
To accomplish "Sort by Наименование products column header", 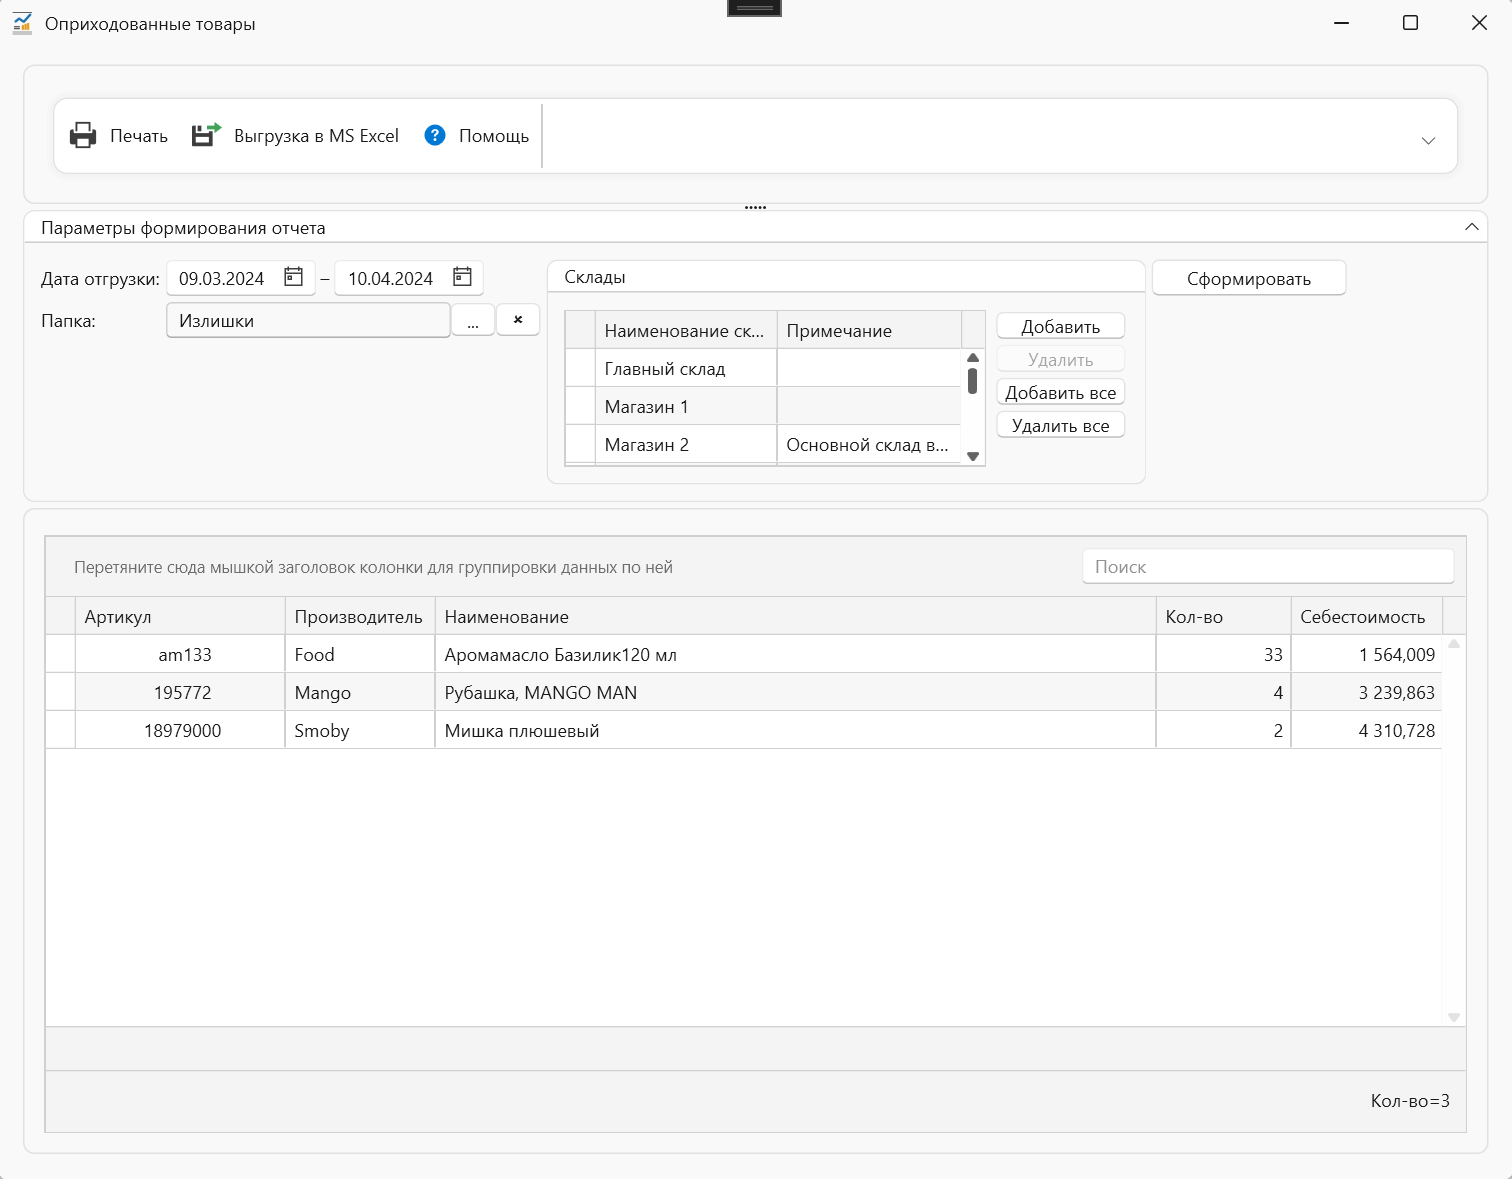I will [796, 616].
